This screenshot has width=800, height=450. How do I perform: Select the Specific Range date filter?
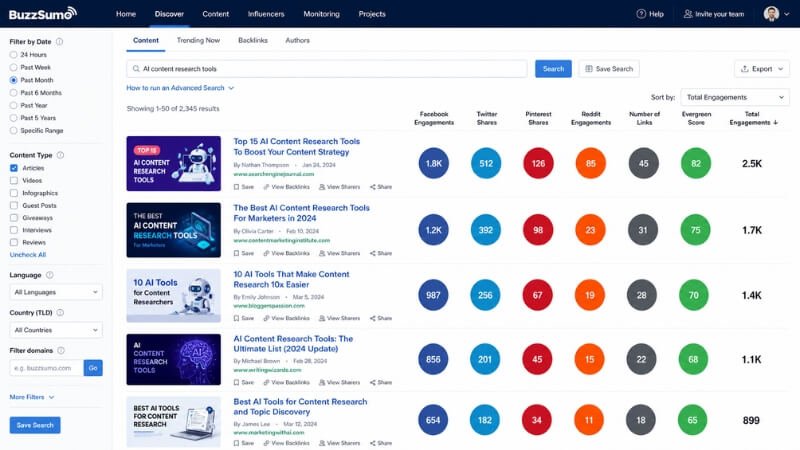click(x=13, y=131)
